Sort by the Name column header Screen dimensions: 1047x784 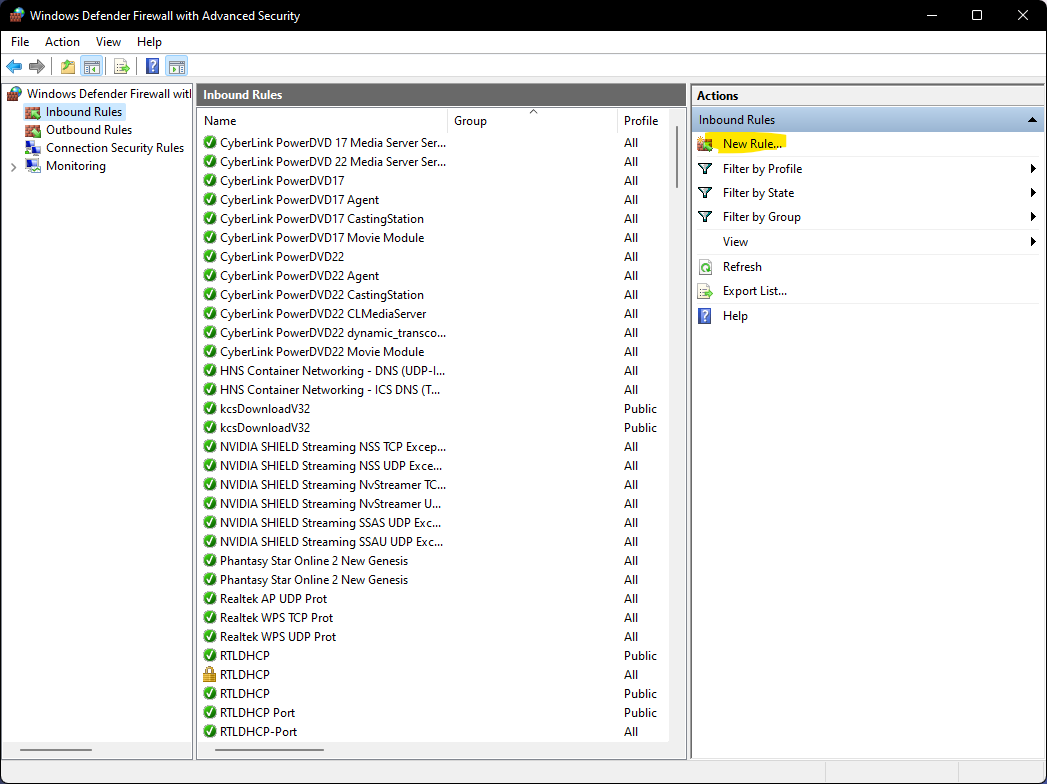[x=323, y=121]
